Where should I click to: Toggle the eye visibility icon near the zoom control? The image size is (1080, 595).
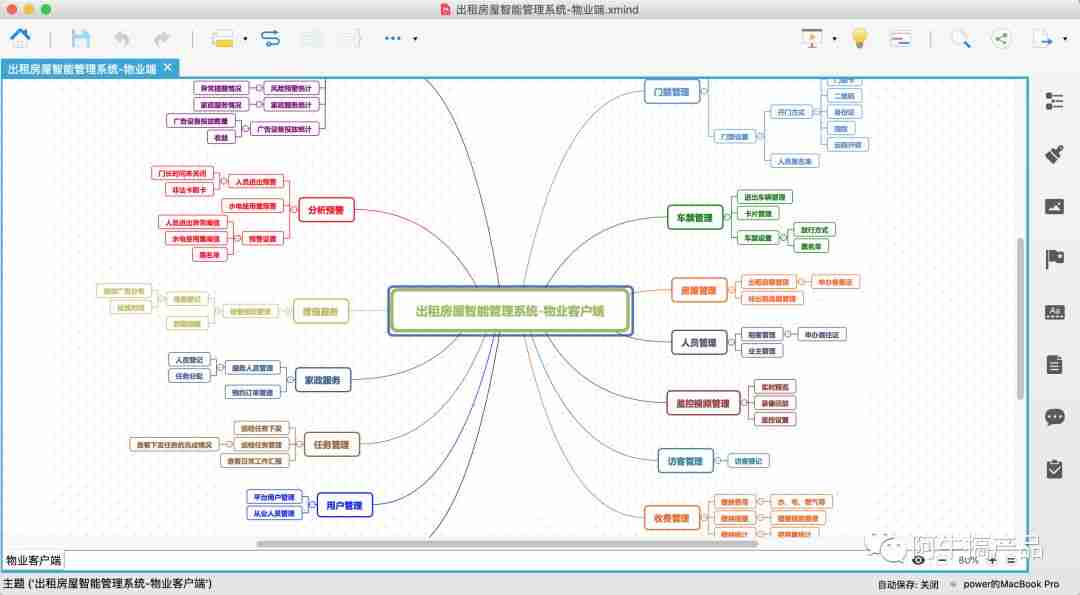[920, 562]
